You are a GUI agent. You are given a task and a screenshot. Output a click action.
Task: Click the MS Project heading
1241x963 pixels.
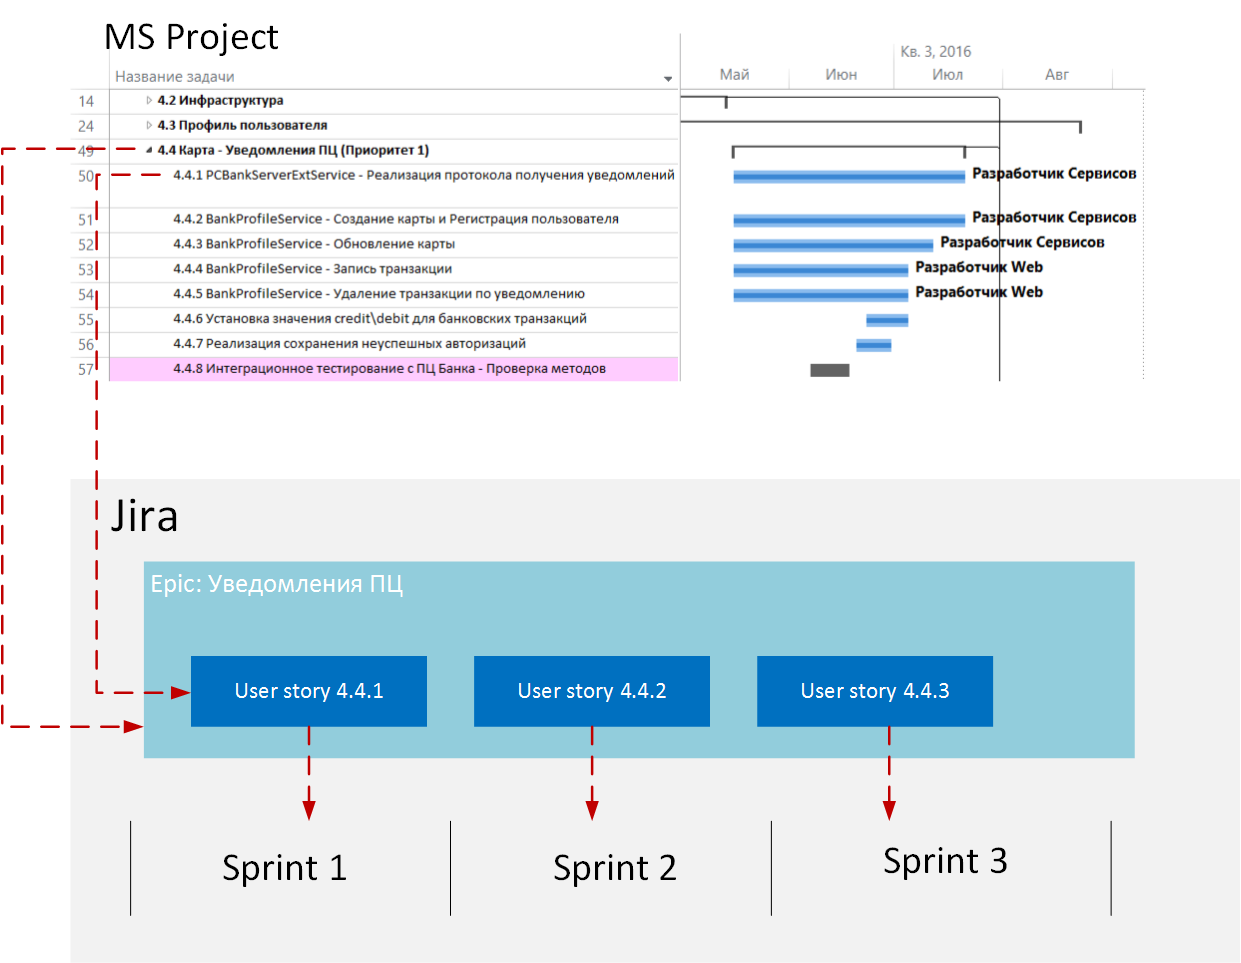pos(191,37)
